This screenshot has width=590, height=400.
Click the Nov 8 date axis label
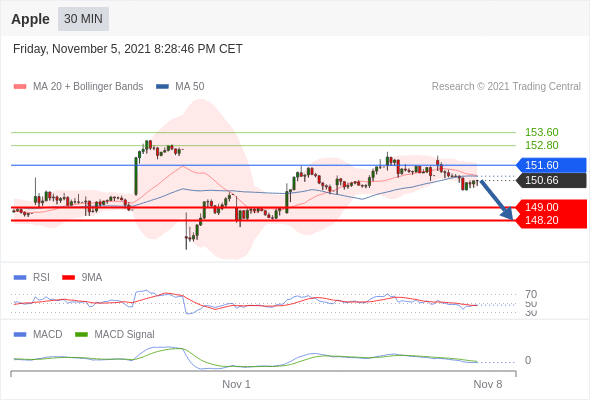(x=488, y=384)
